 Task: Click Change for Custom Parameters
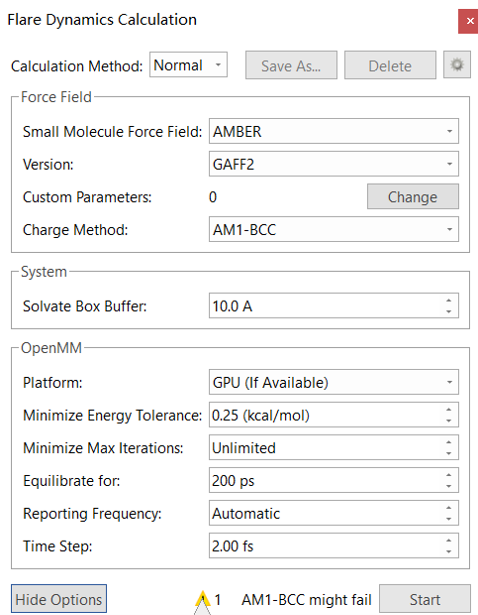413,197
